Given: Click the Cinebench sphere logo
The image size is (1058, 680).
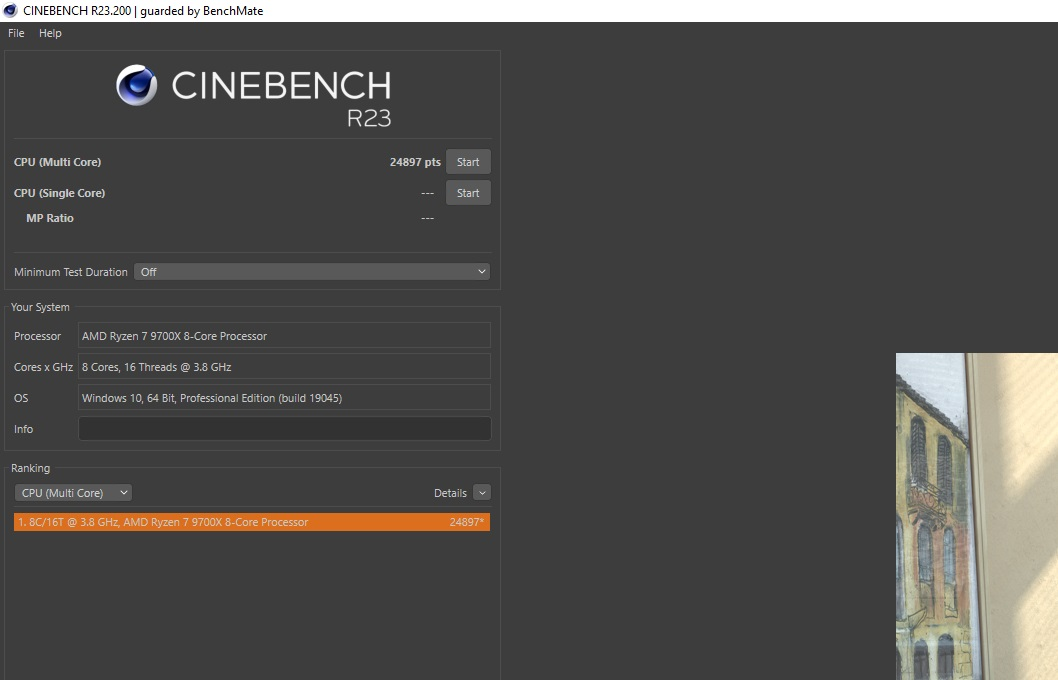Looking at the screenshot, I should (137, 85).
